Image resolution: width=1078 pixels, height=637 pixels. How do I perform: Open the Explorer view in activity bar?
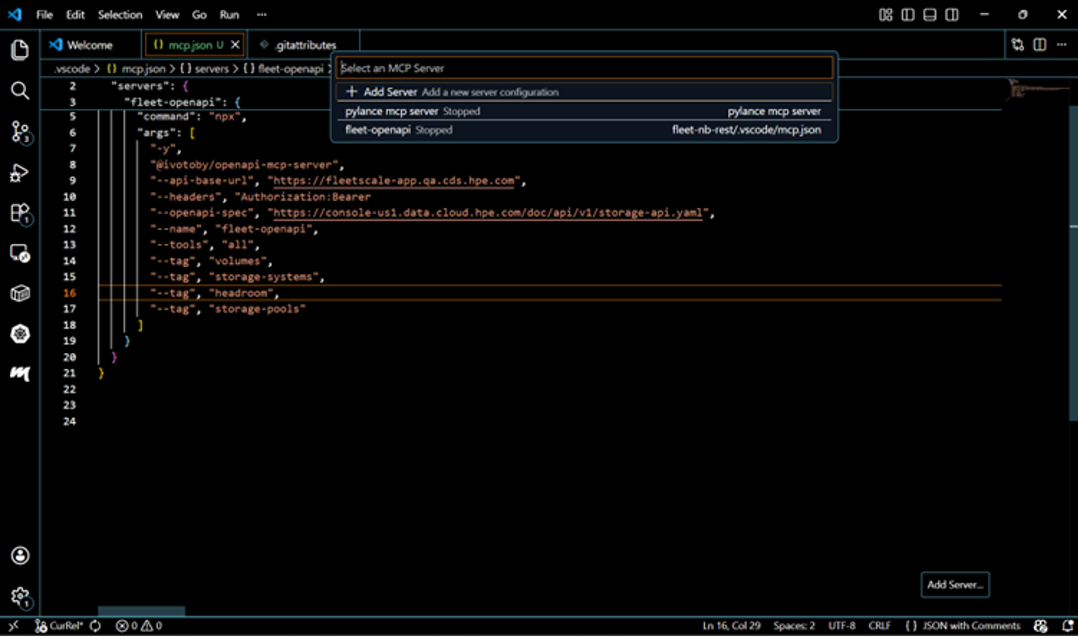pos(20,50)
